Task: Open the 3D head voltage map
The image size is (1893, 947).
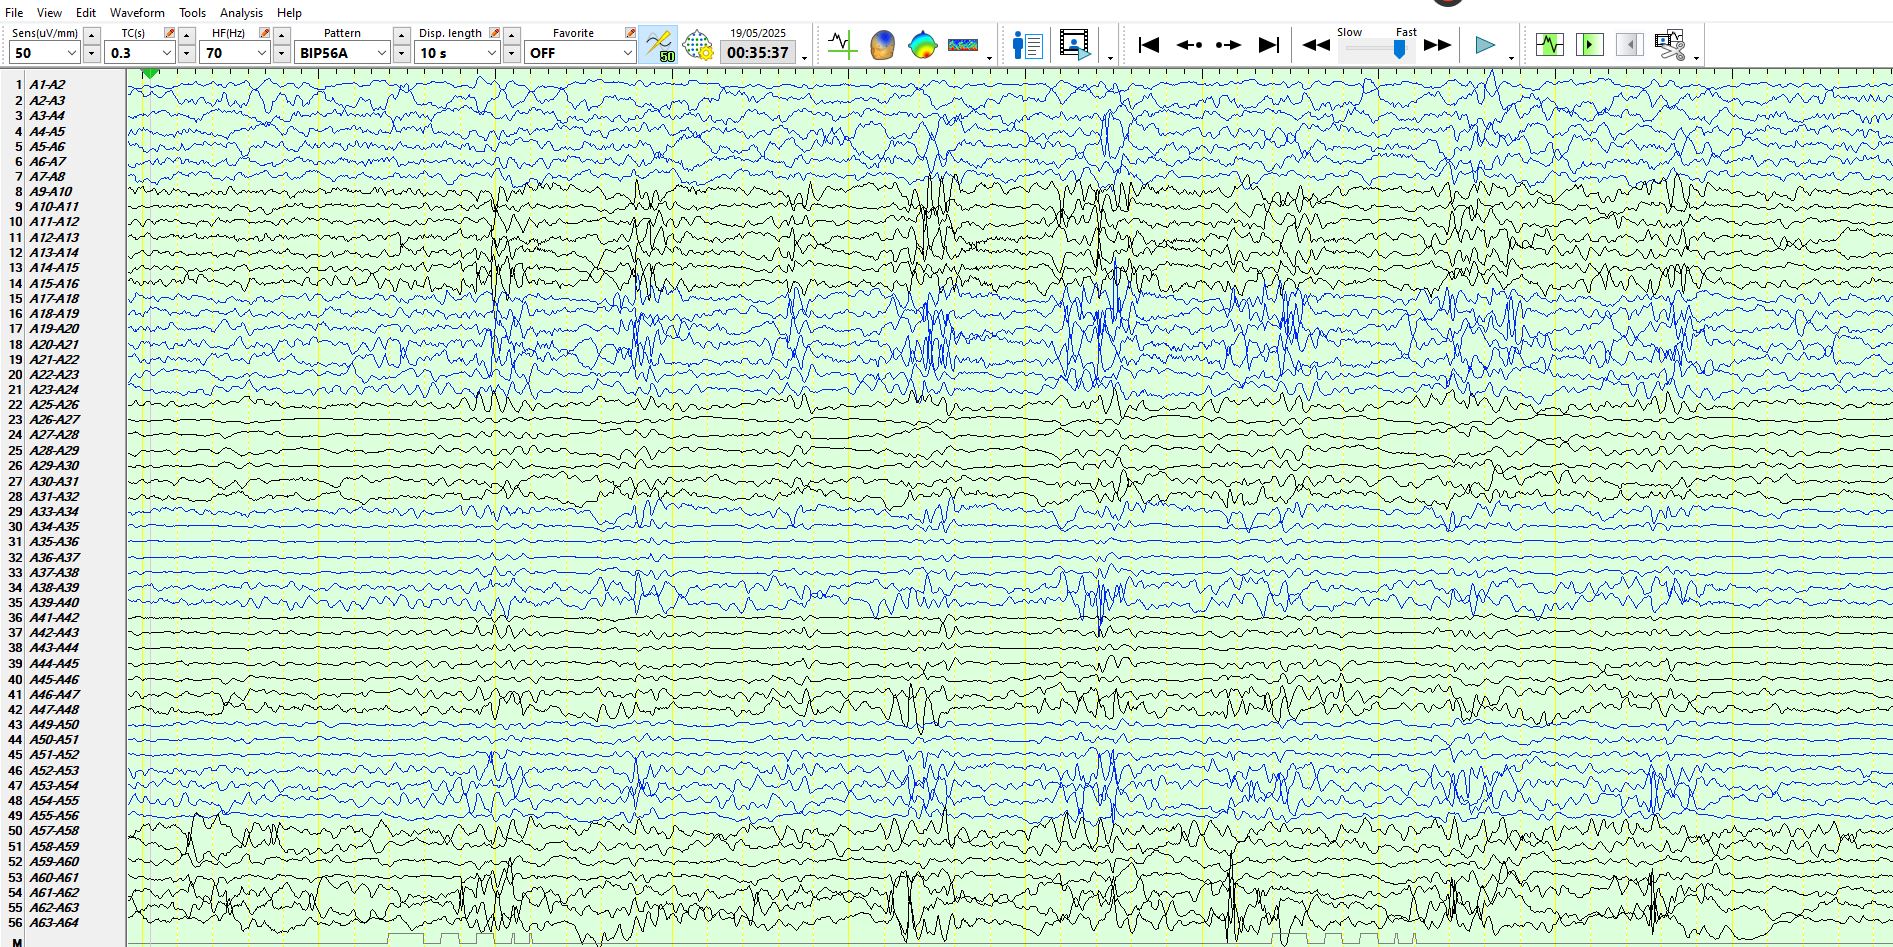Action: (x=882, y=45)
